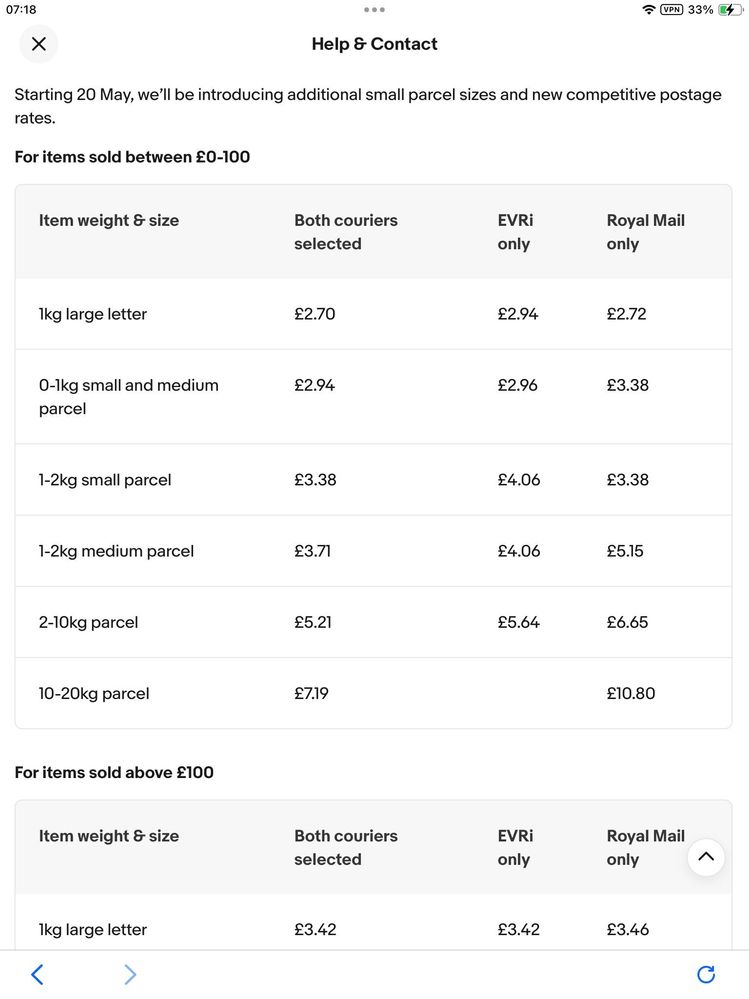Tap the 07:18 clock in status bar

22,10
